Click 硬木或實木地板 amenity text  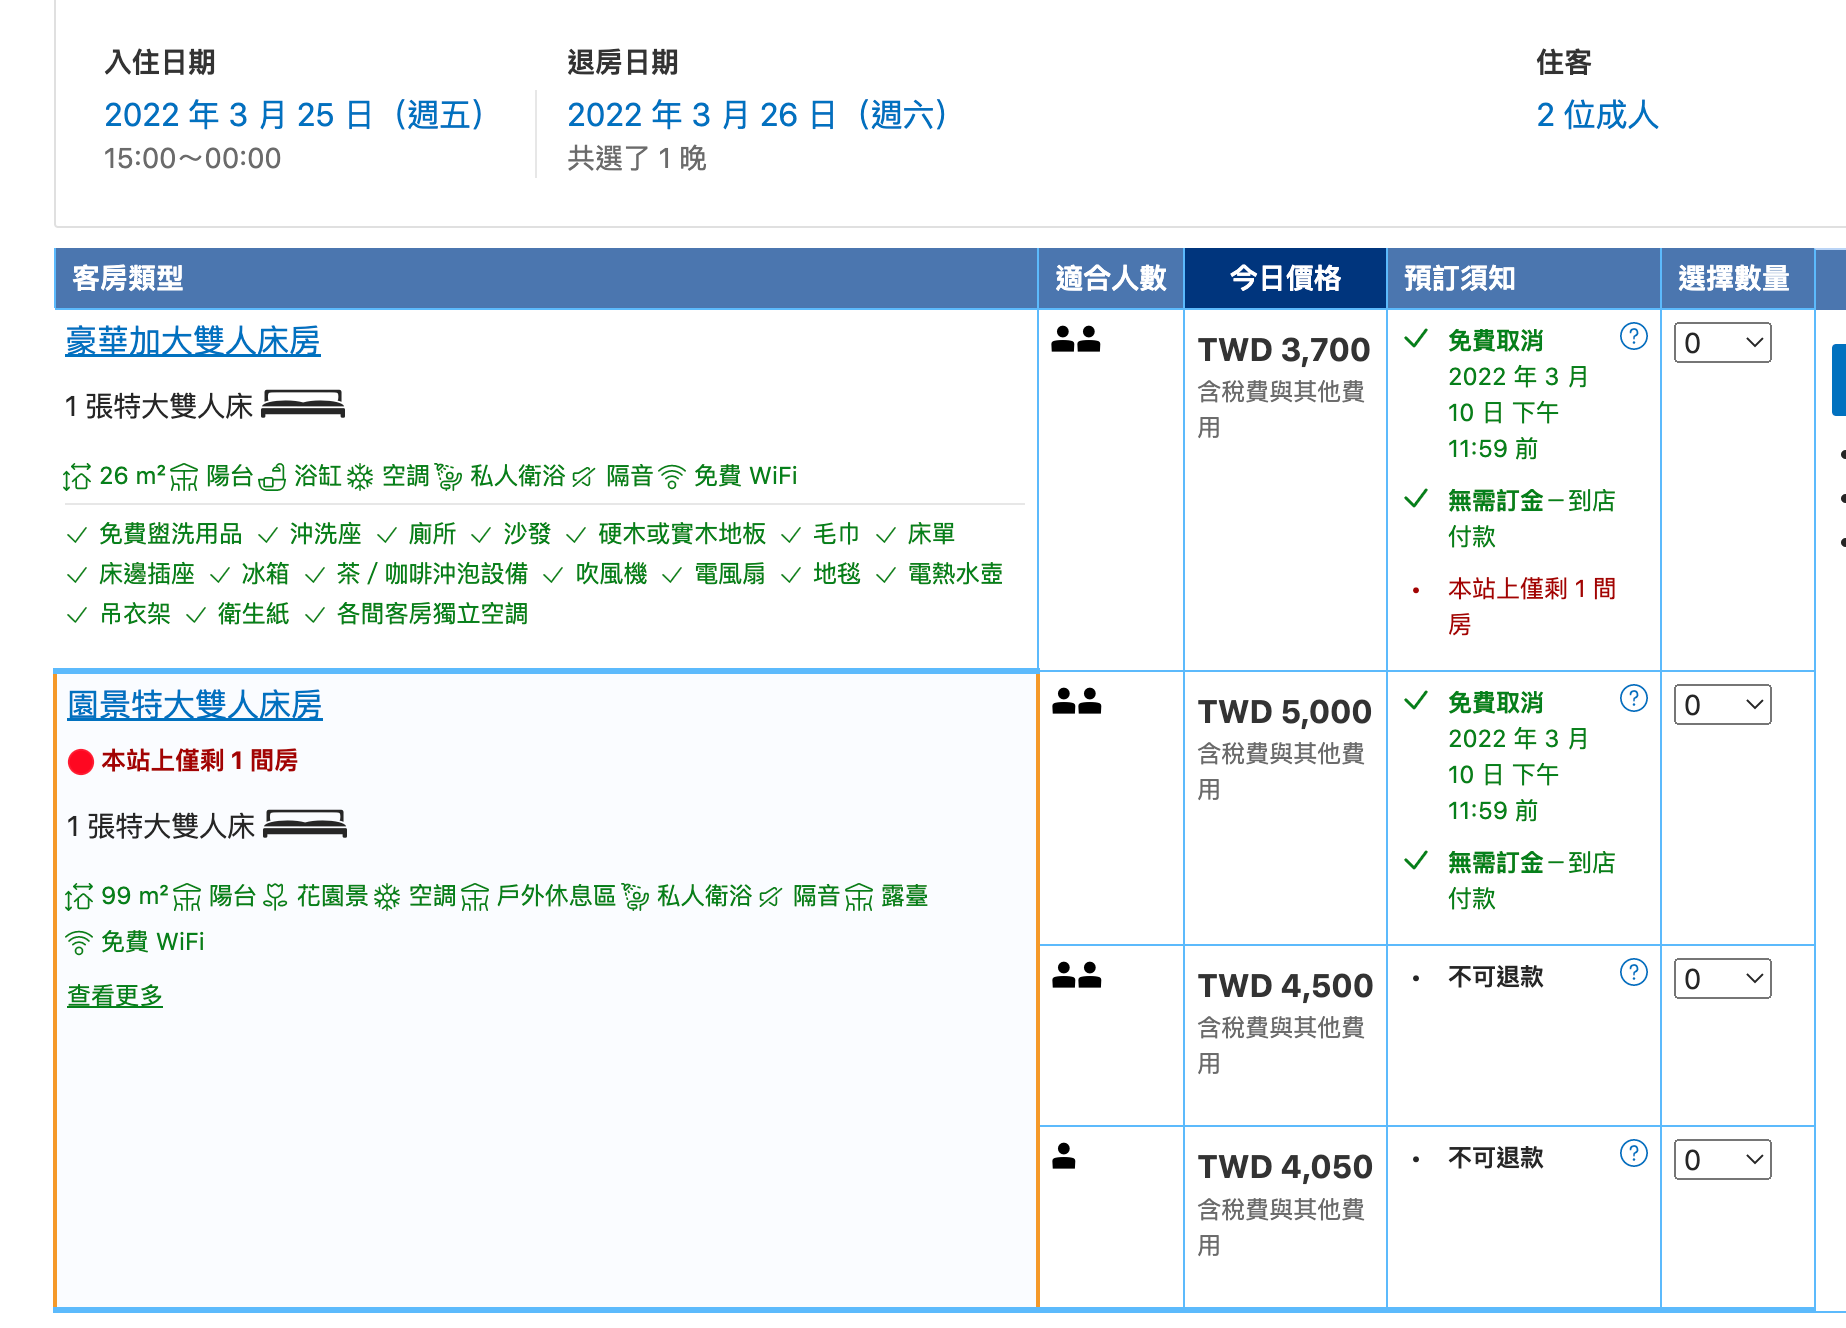tap(682, 534)
